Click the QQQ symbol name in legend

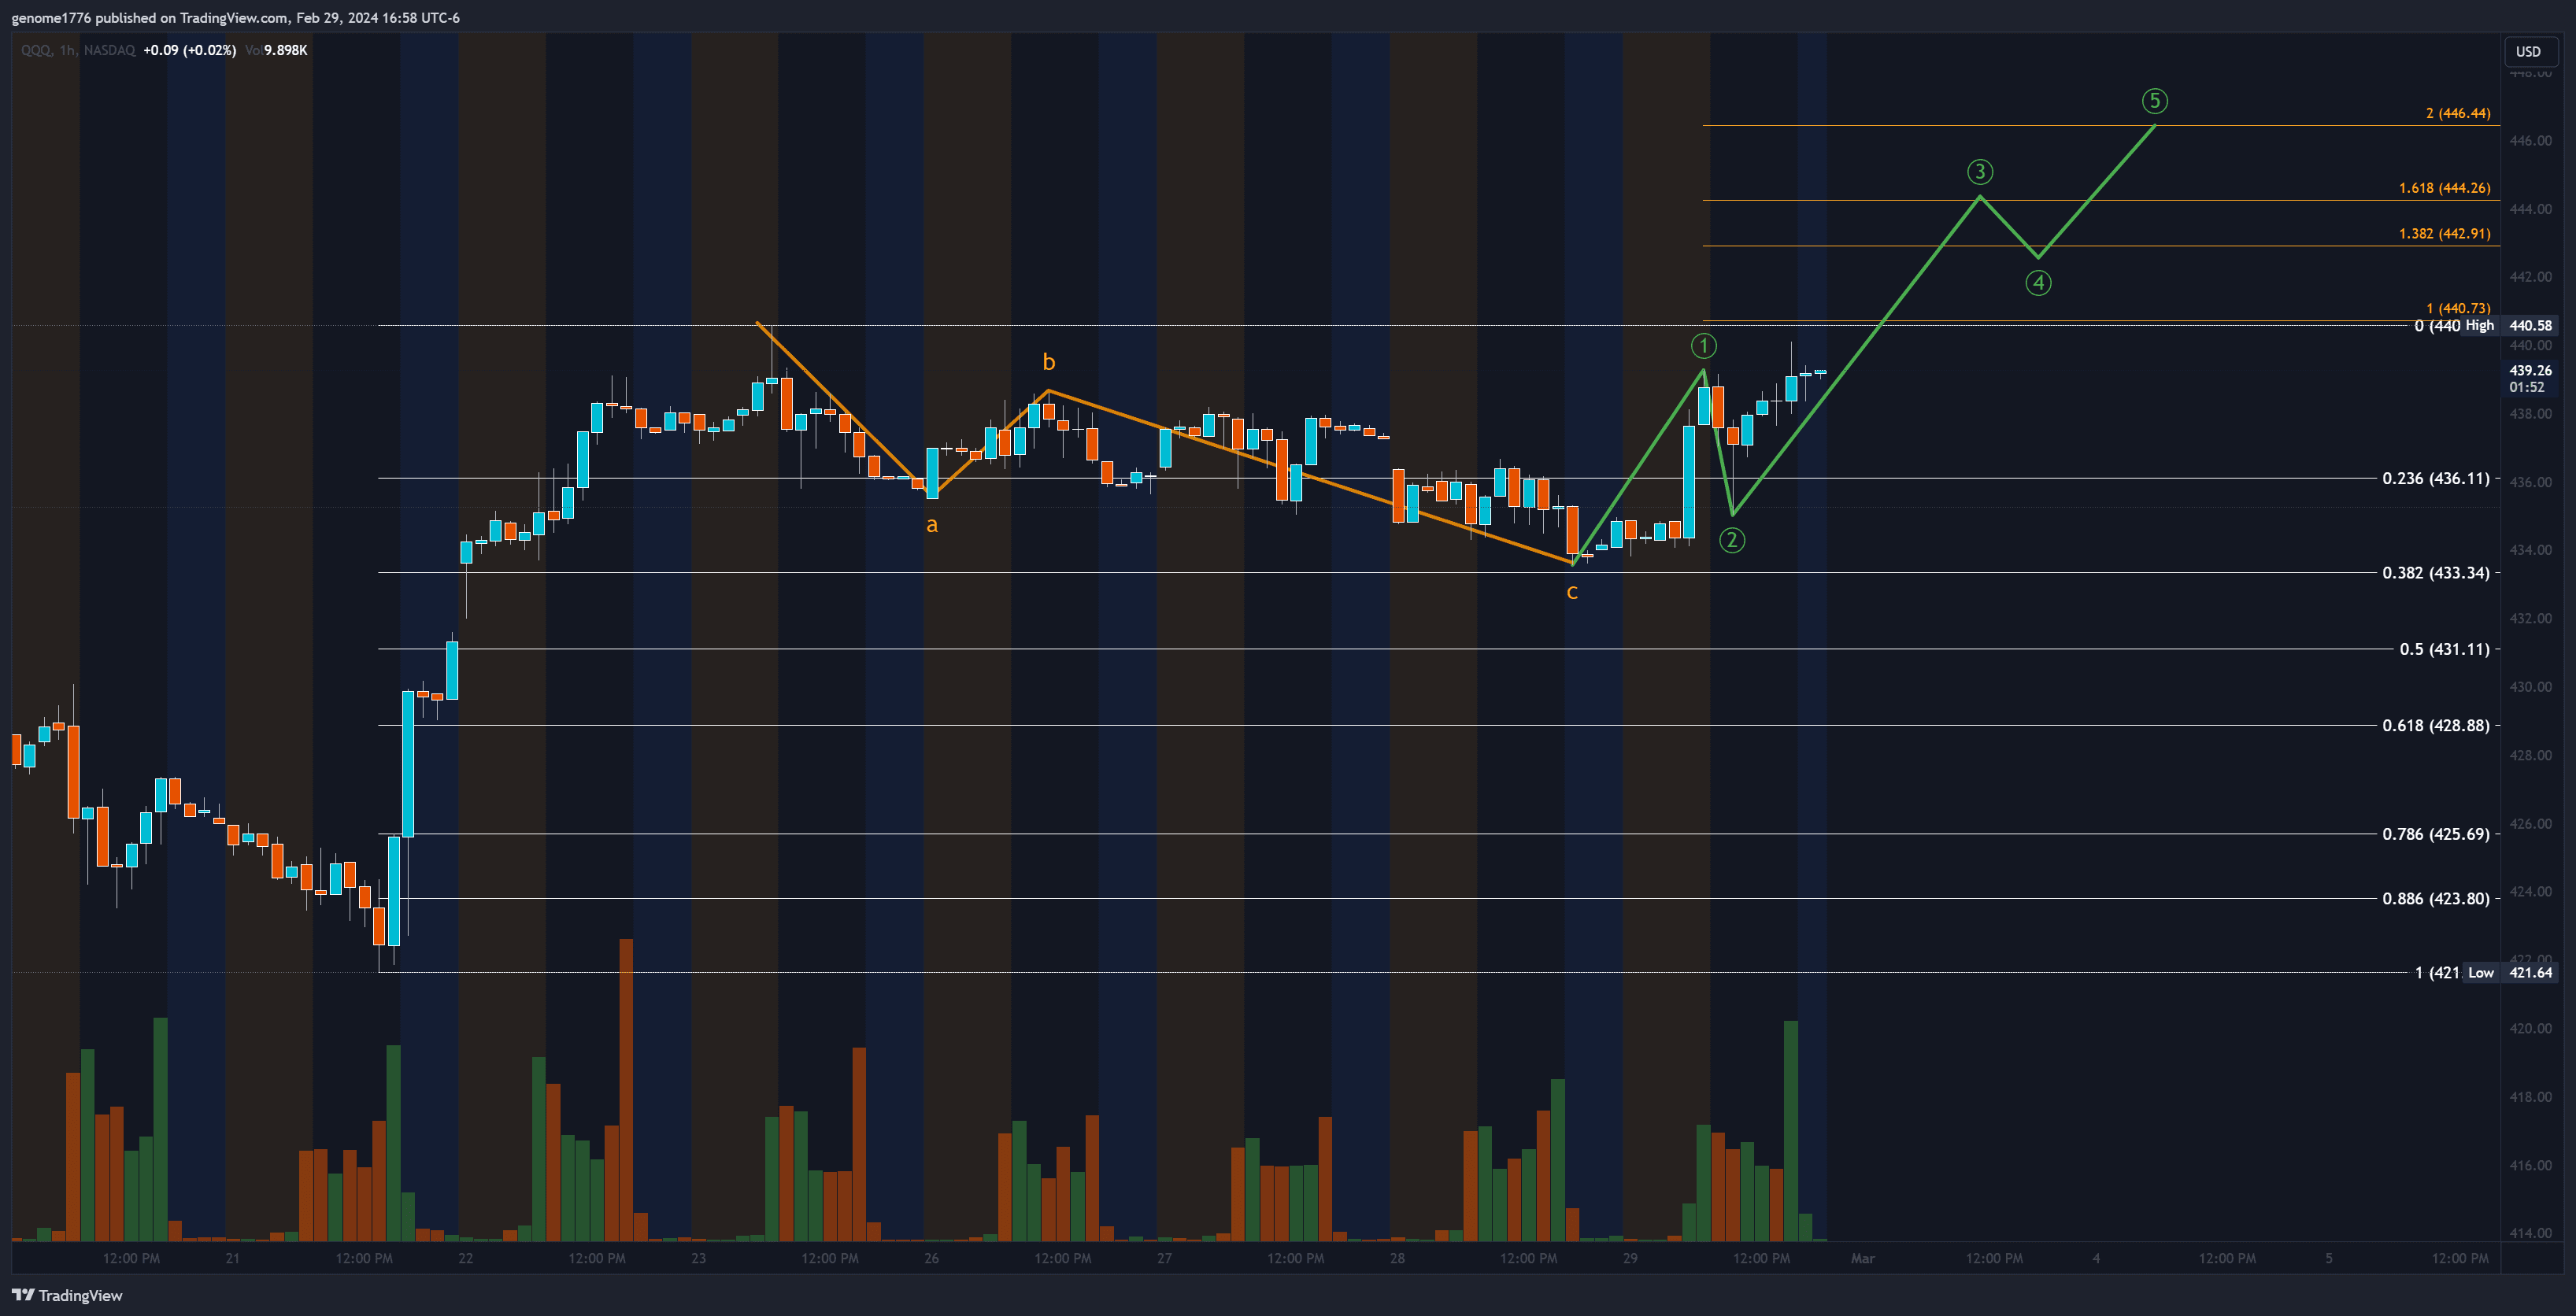(35, 50)
